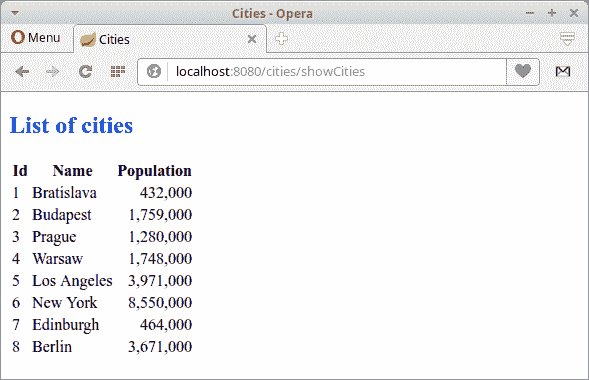The width and height of the screenshot is (589, 380).
Task: Select the 'Warsaw' cell
Action: tap(57, 259)
